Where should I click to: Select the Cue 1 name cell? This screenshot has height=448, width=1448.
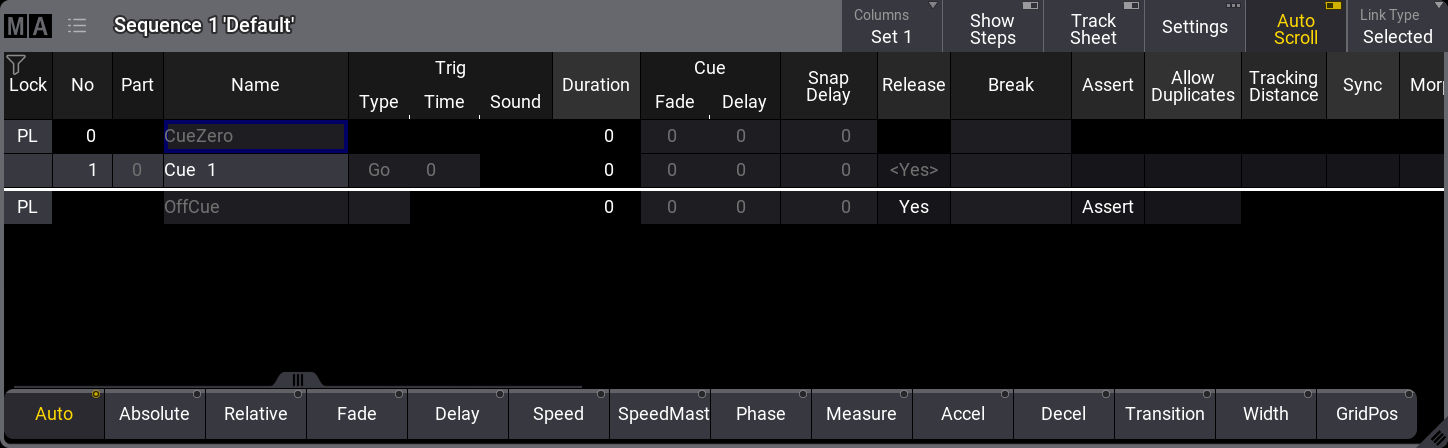(255, 170)
